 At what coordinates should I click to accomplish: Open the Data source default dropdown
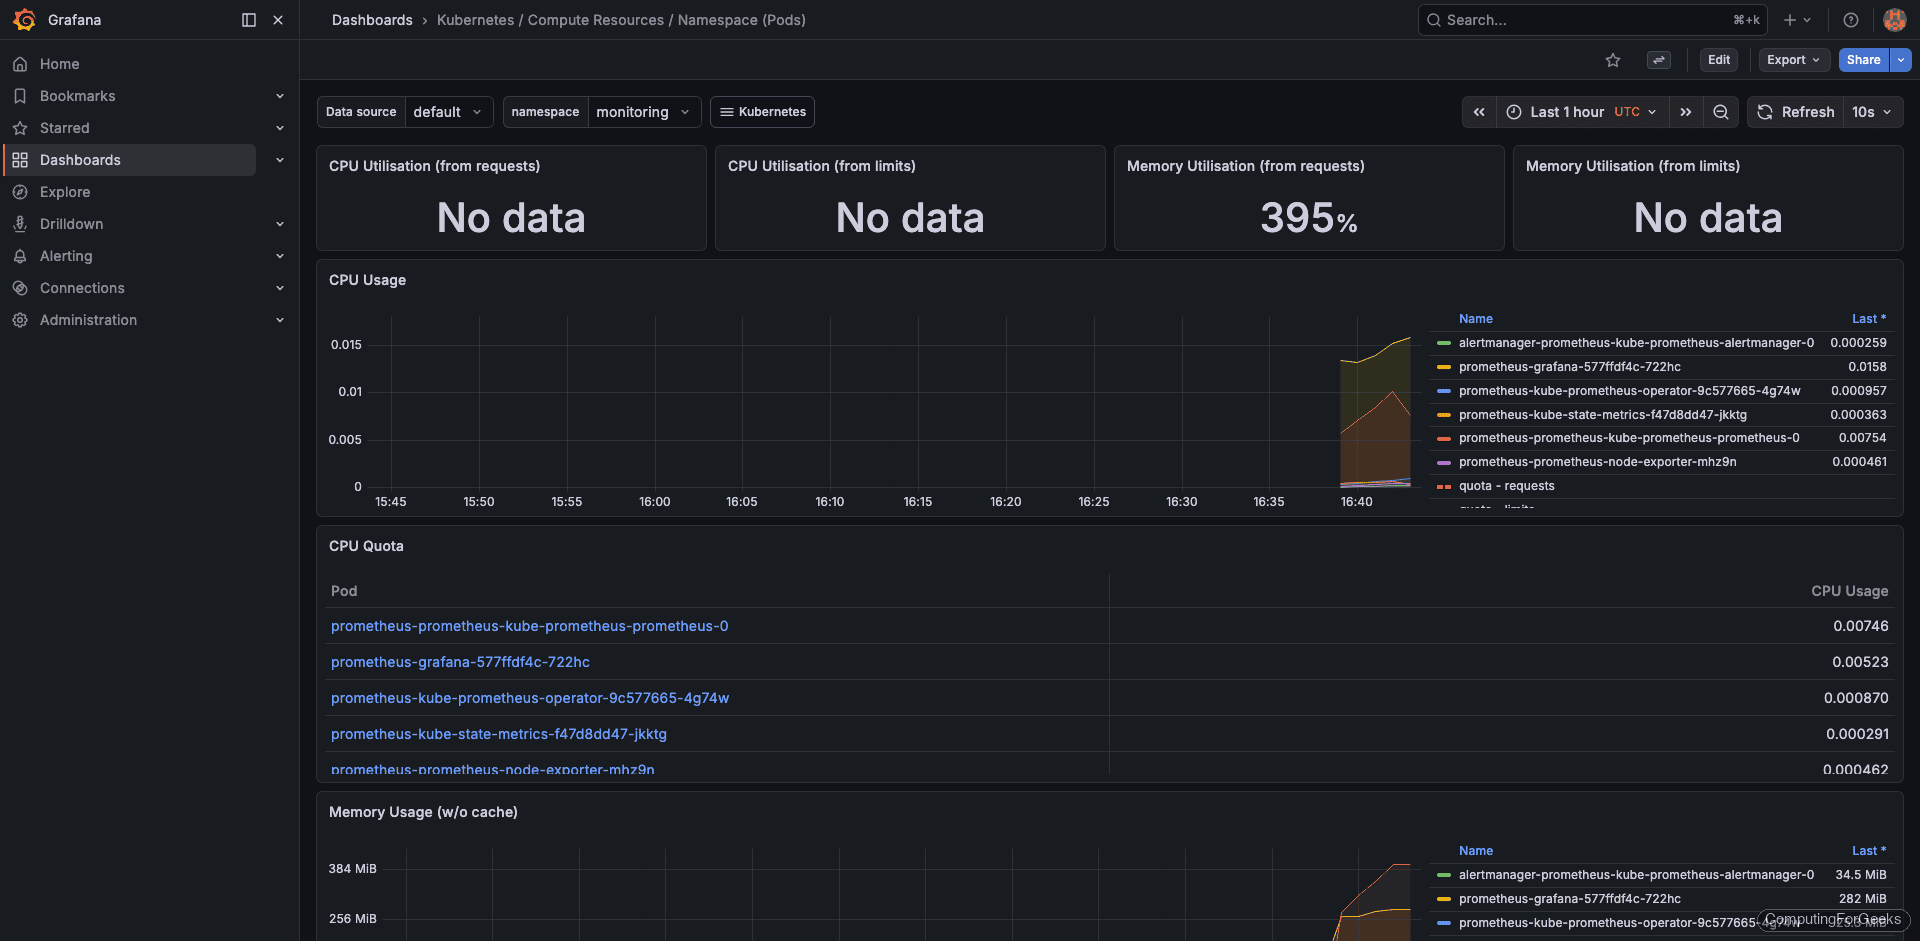[447, 112]
